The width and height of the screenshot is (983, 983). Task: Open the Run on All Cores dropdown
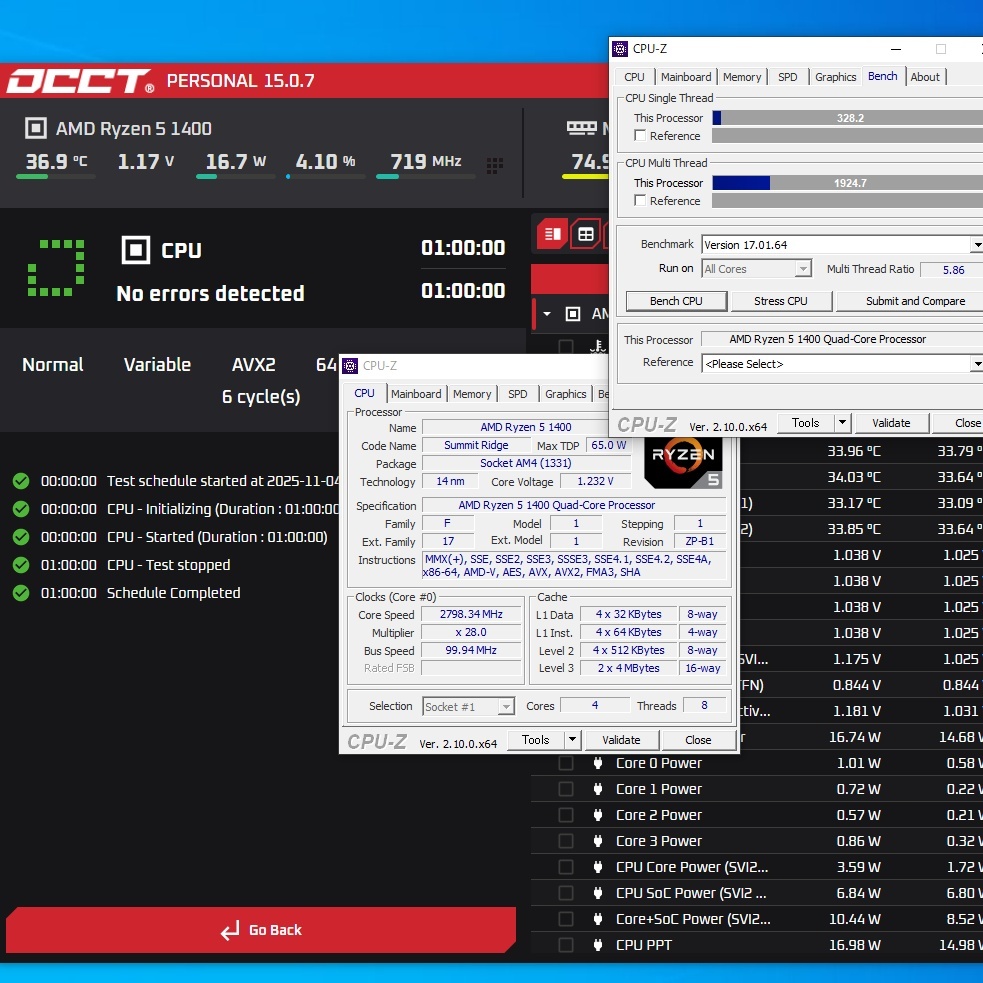tap(756, 269)
